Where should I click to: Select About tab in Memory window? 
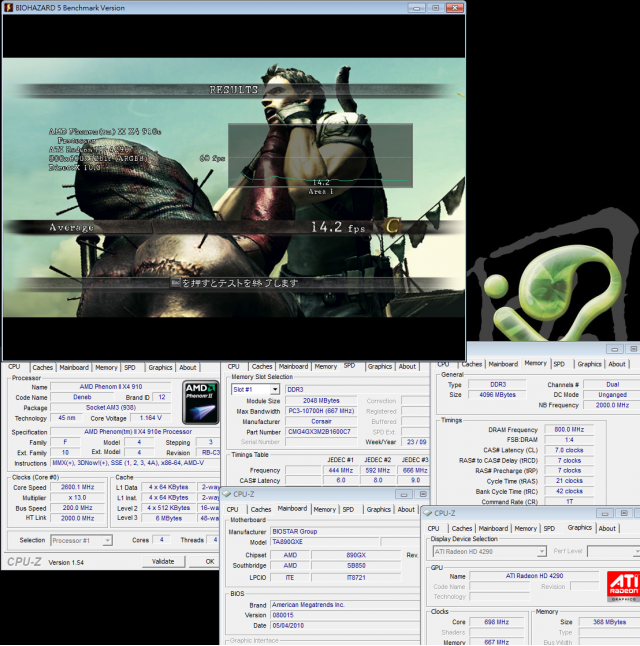(x=617, y=364)
